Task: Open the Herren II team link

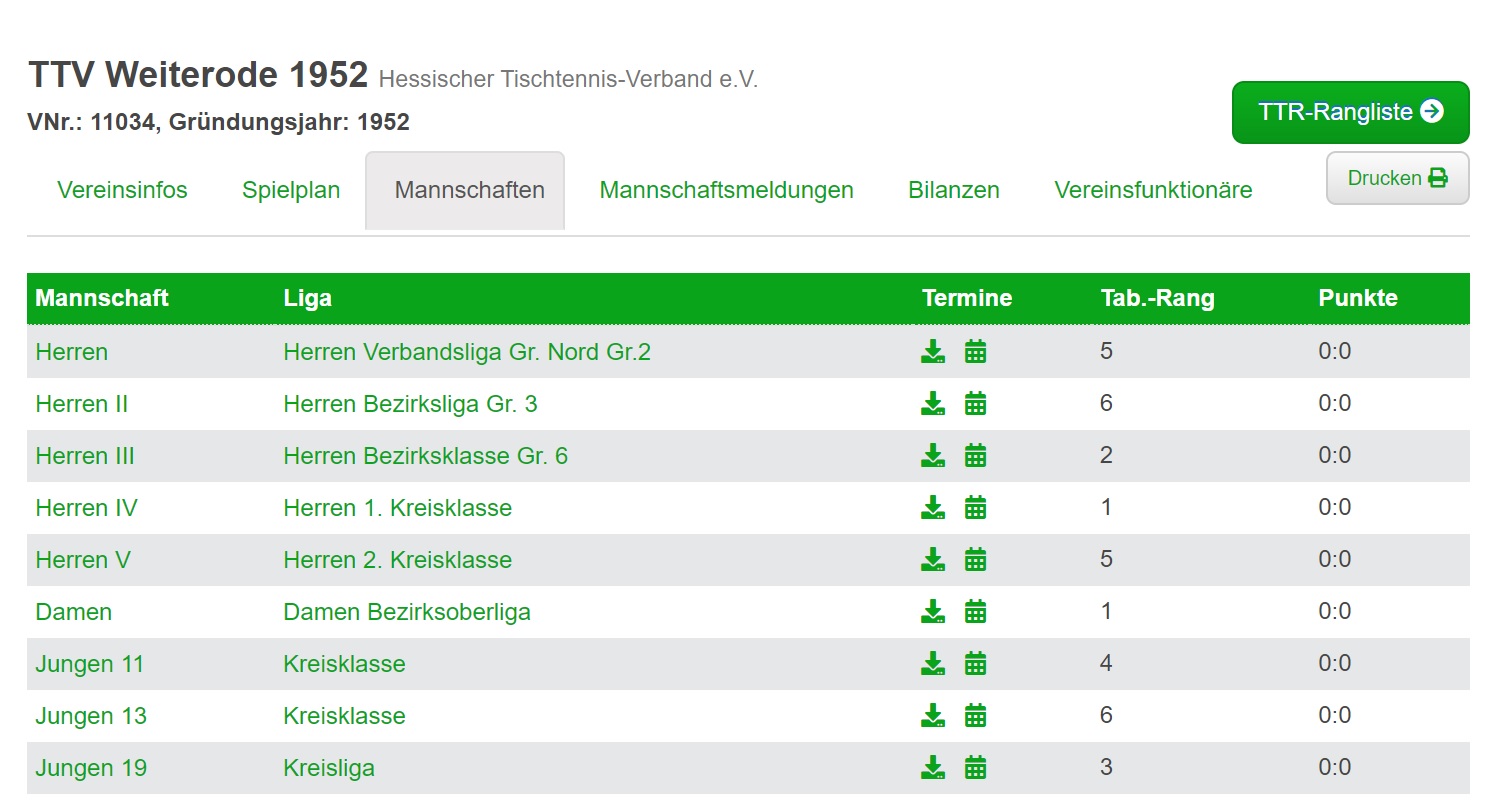Action: coord(82,404)
